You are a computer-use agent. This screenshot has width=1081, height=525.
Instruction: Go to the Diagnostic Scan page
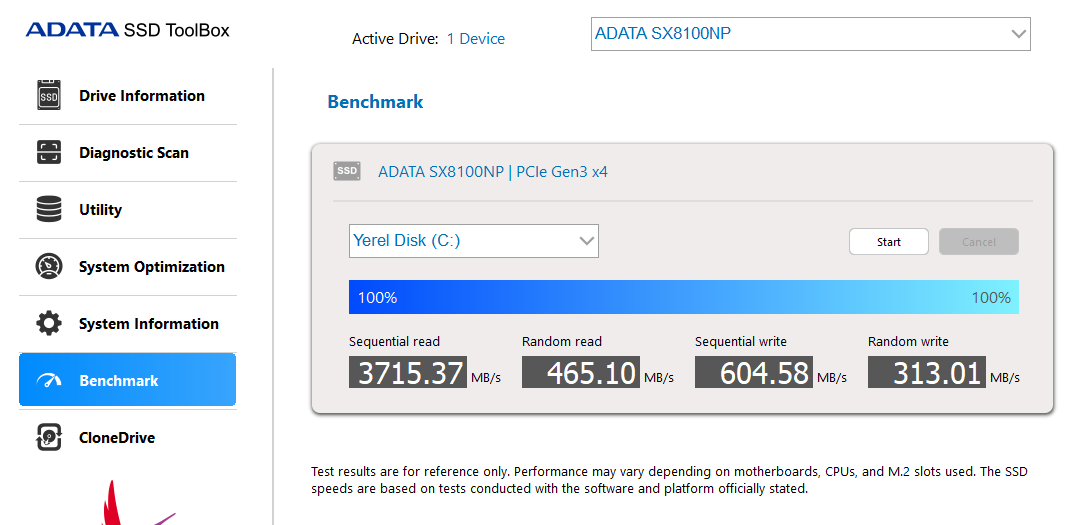click(x=128, y=153)
